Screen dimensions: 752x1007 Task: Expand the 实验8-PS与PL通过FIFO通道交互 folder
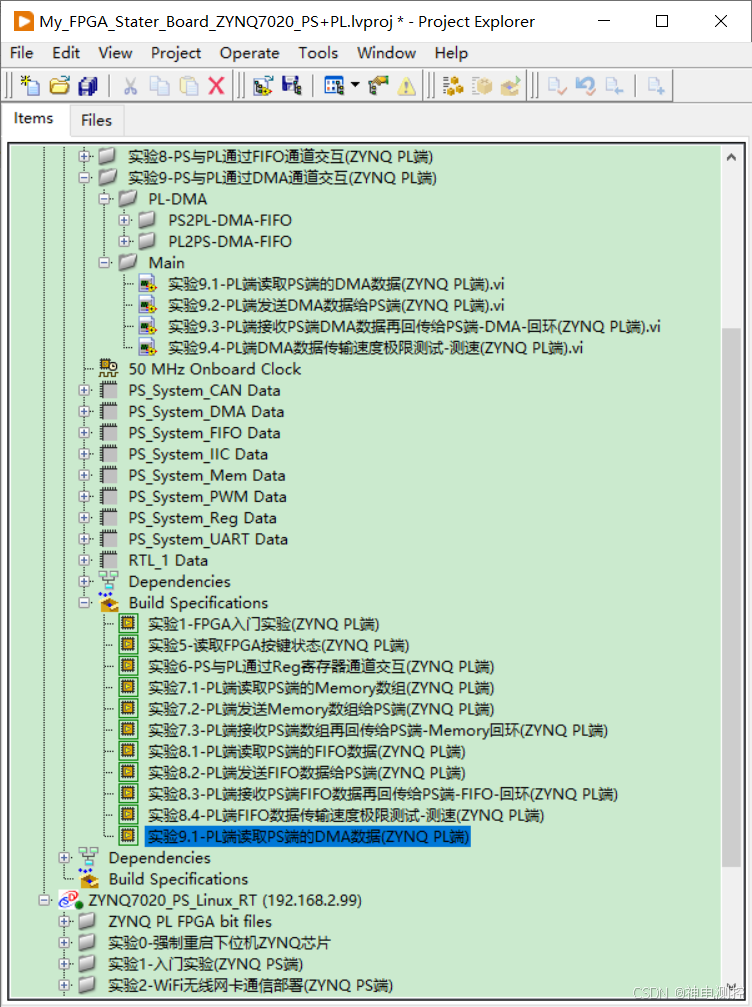(84, 156)
